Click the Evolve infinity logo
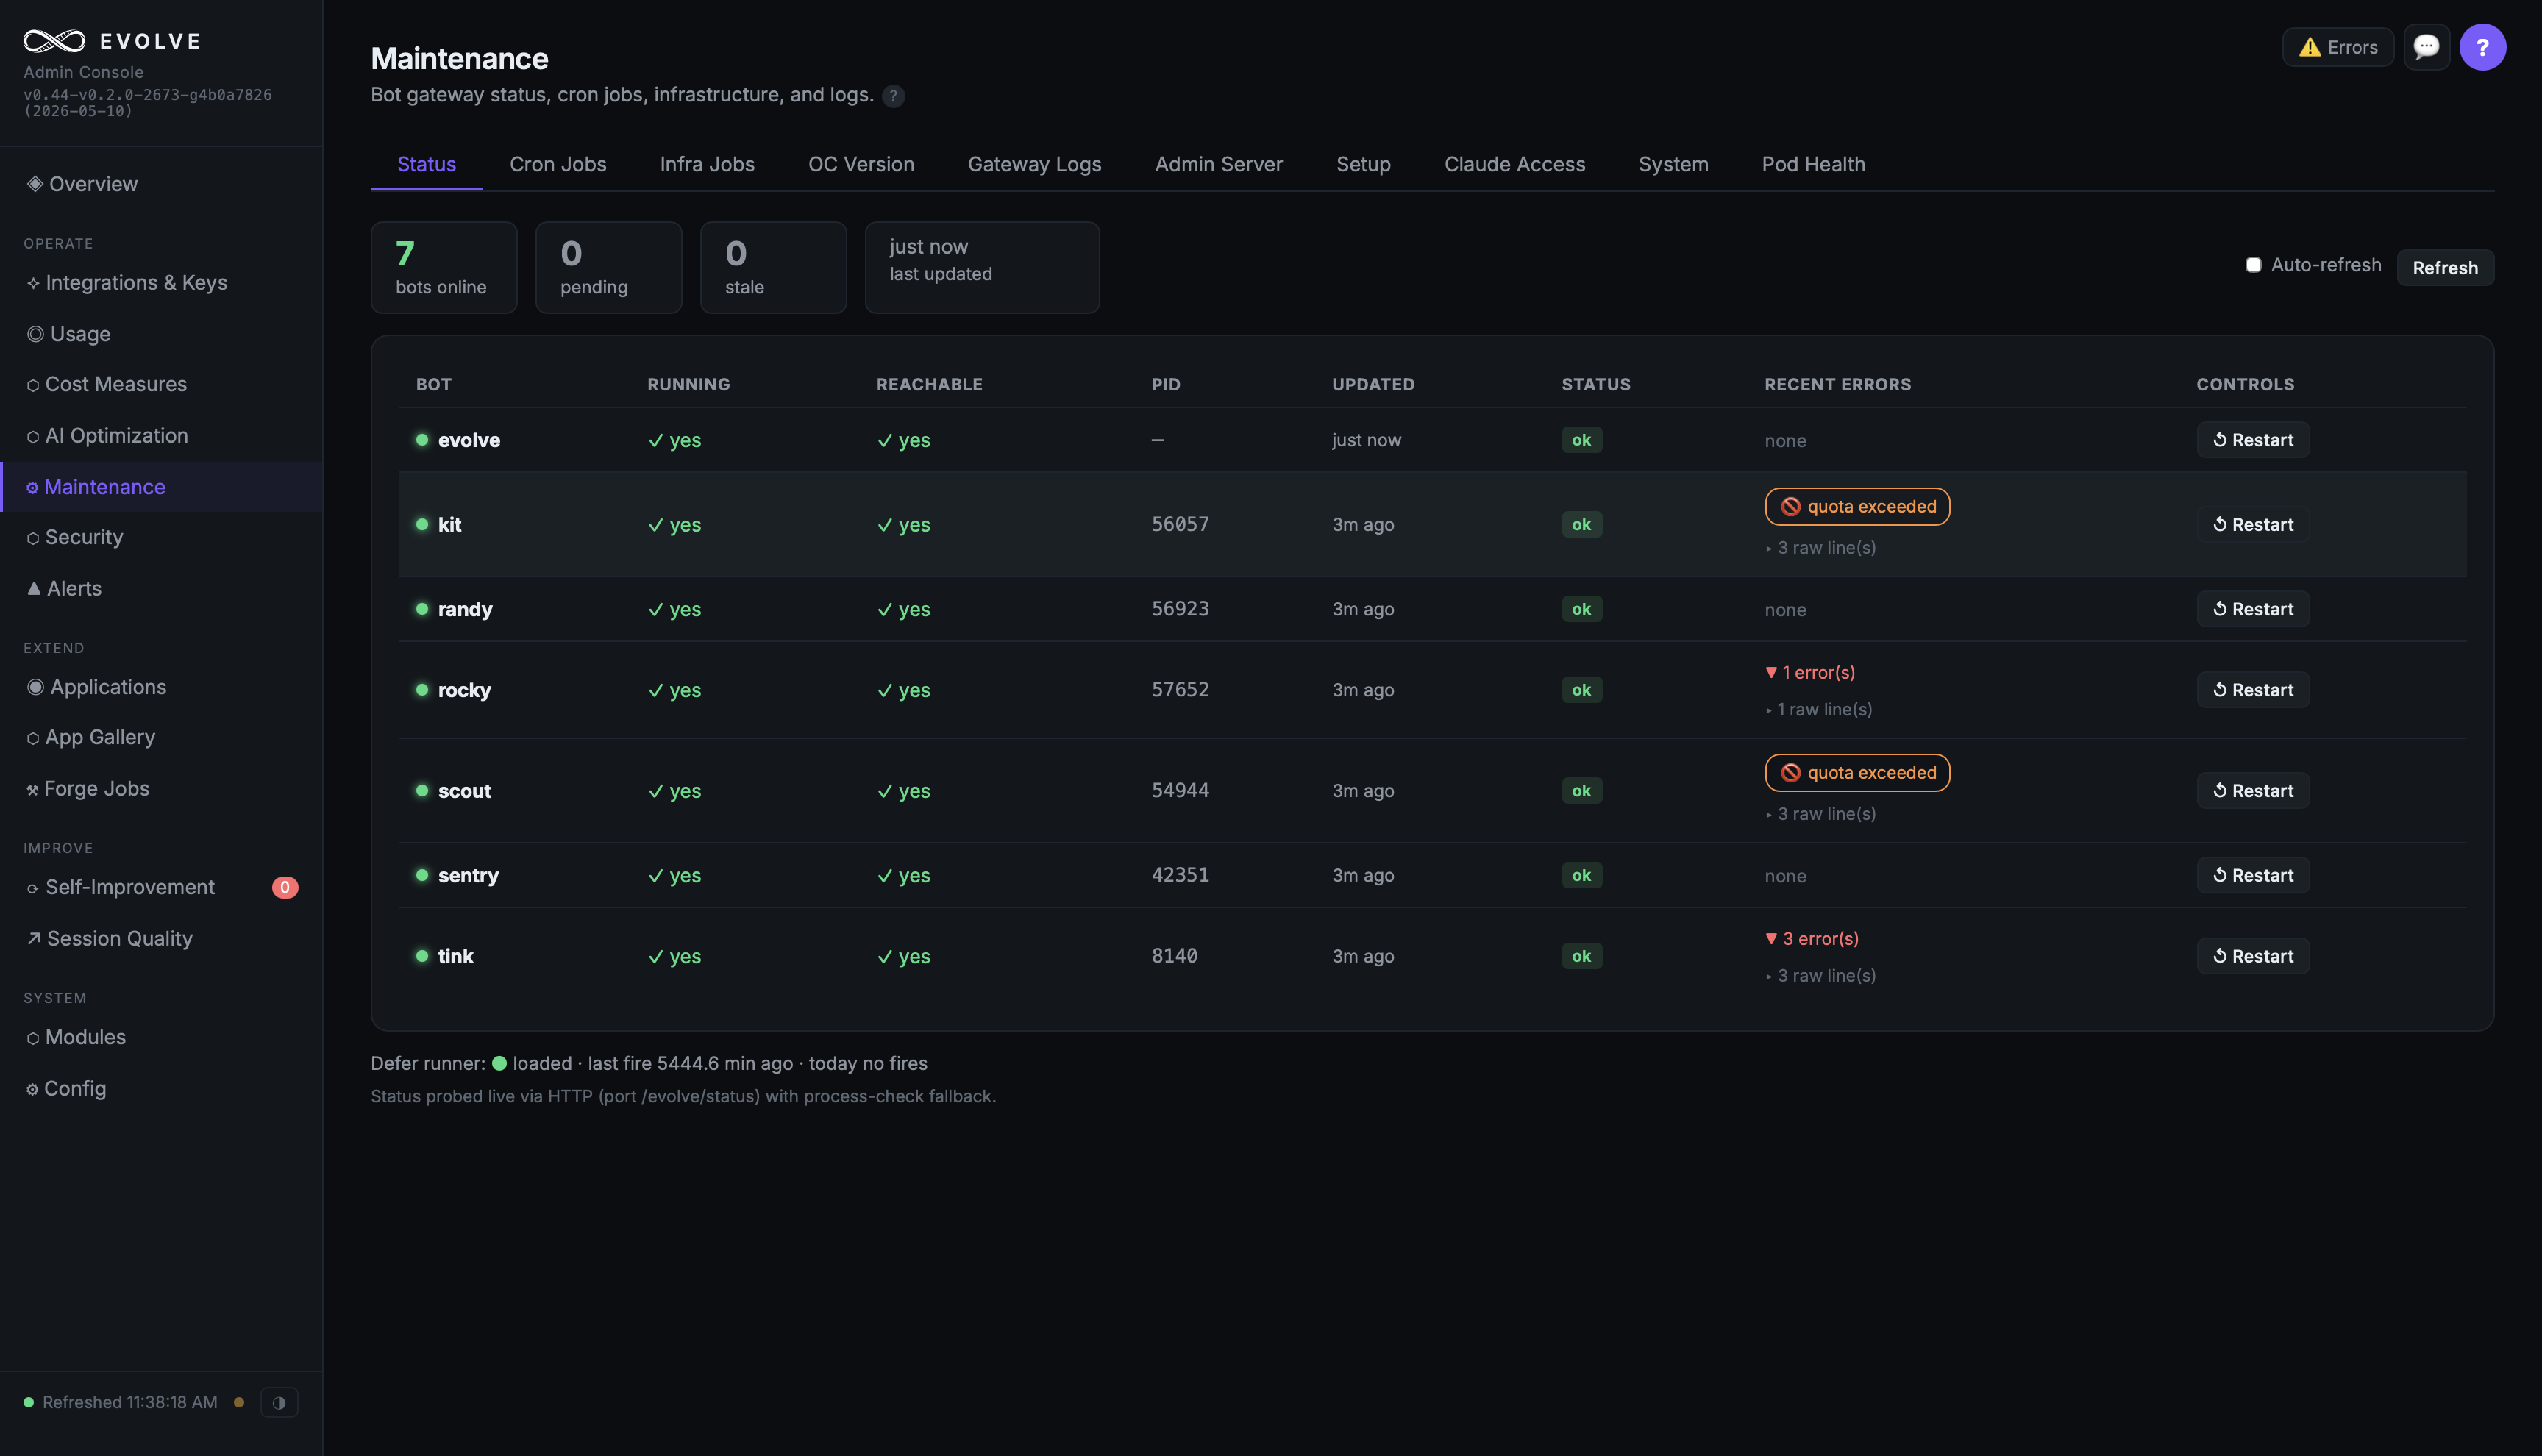The image size is (2542, 1456). (54, 41)
